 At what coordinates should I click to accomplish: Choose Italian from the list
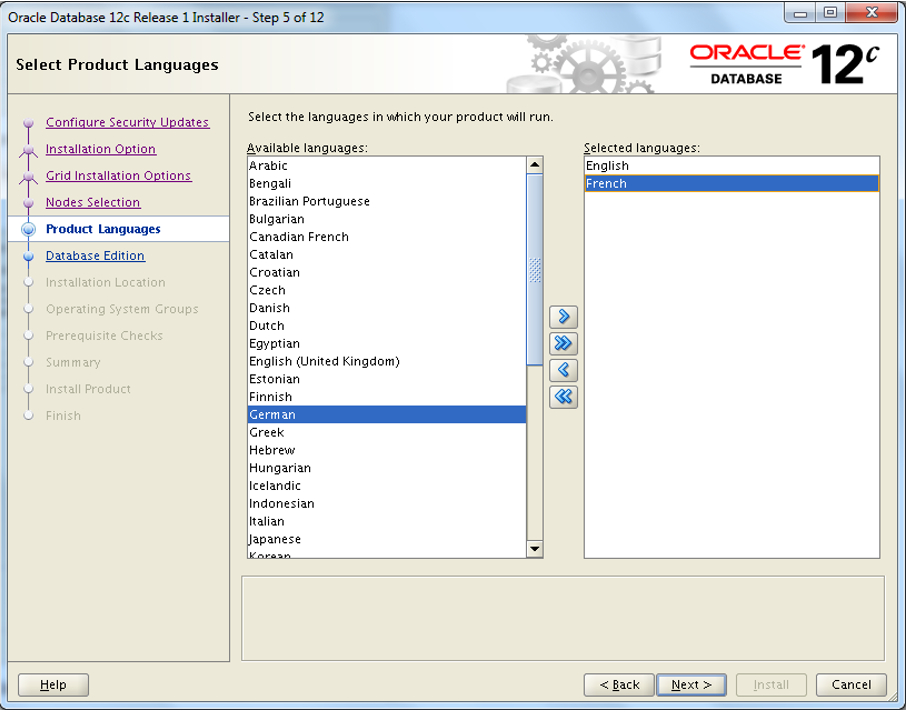[387, 522]
